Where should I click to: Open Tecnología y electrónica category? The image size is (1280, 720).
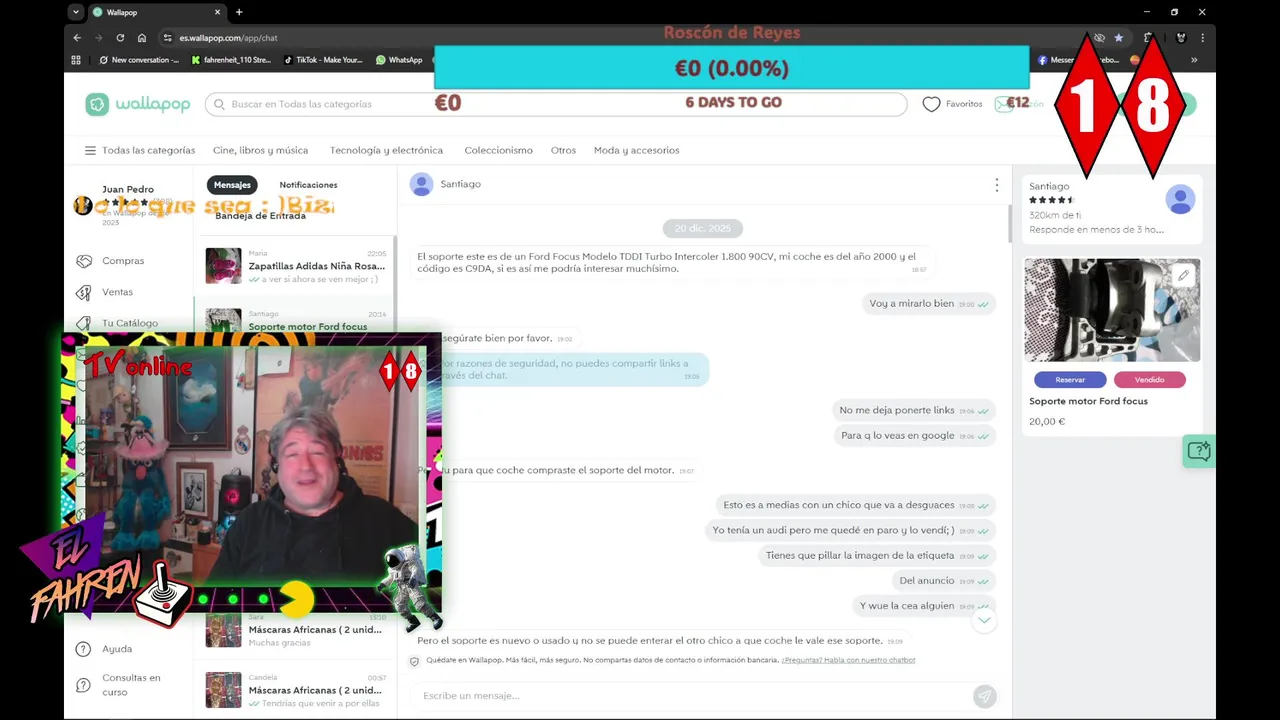(x=386, y=150)
